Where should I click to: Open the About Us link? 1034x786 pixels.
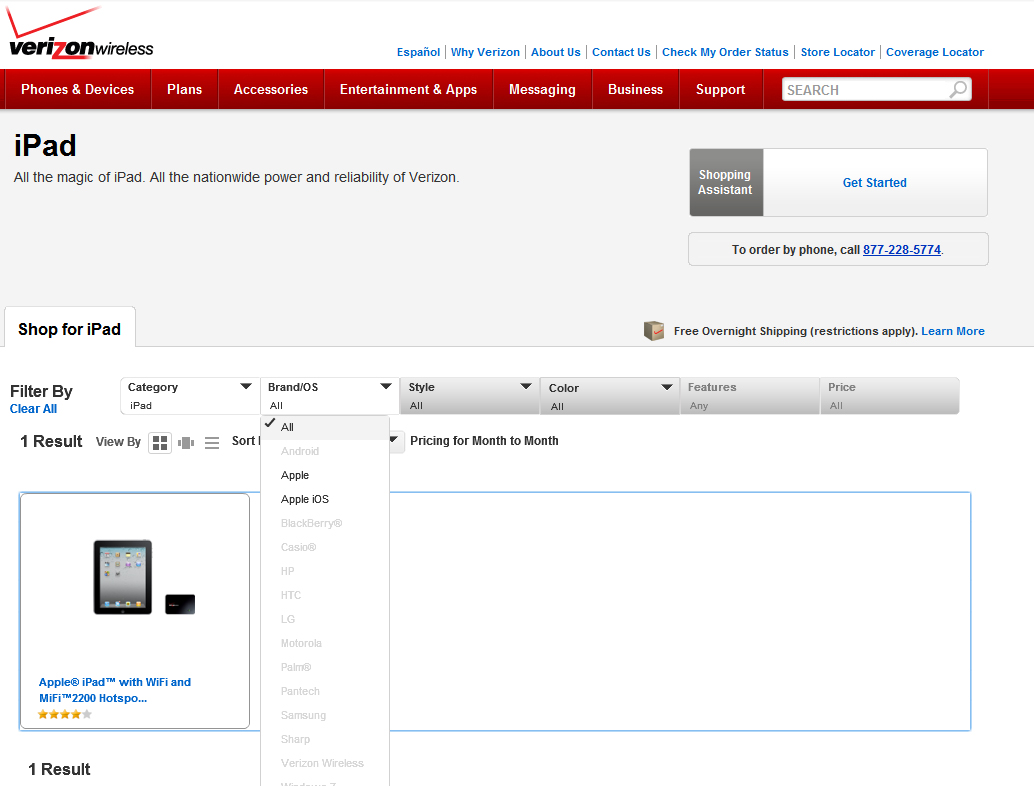(556, 52)
